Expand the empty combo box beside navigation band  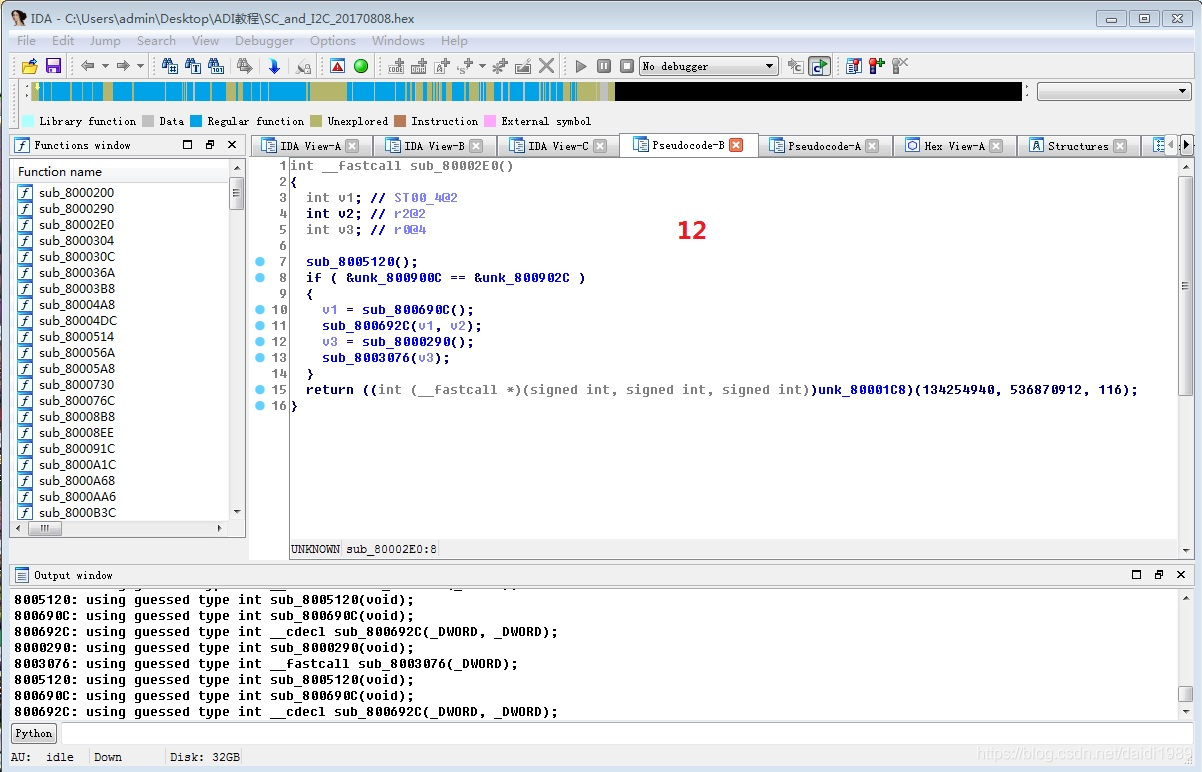coord(1182,91)
